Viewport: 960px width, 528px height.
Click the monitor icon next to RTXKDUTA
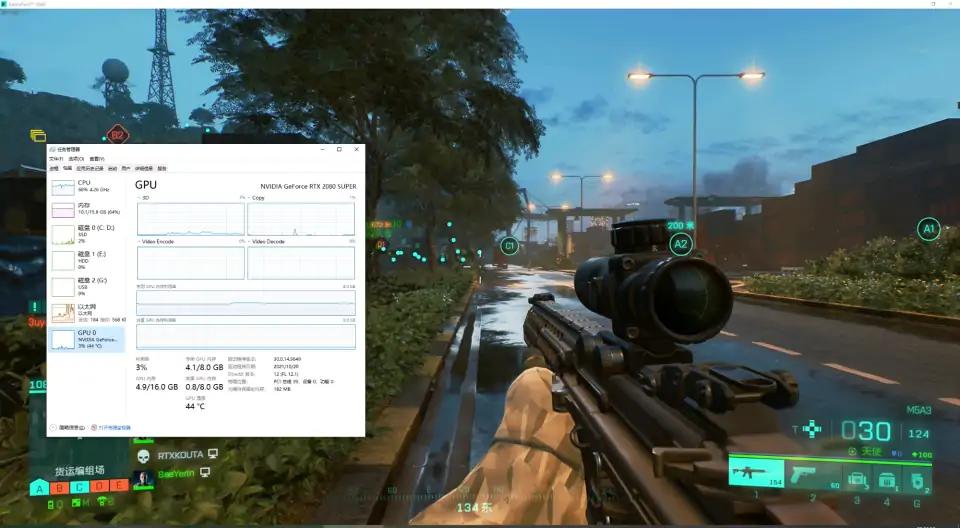pos(213,453)
